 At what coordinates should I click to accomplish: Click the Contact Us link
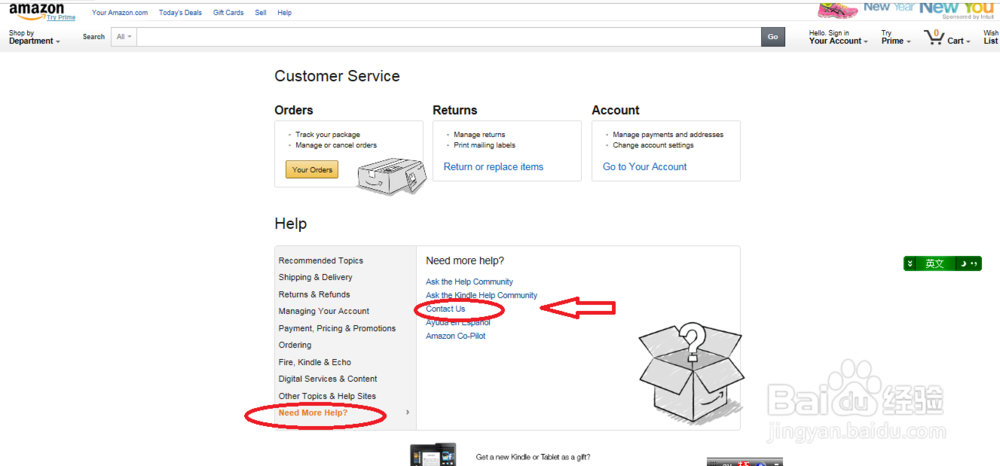(445, 309)
